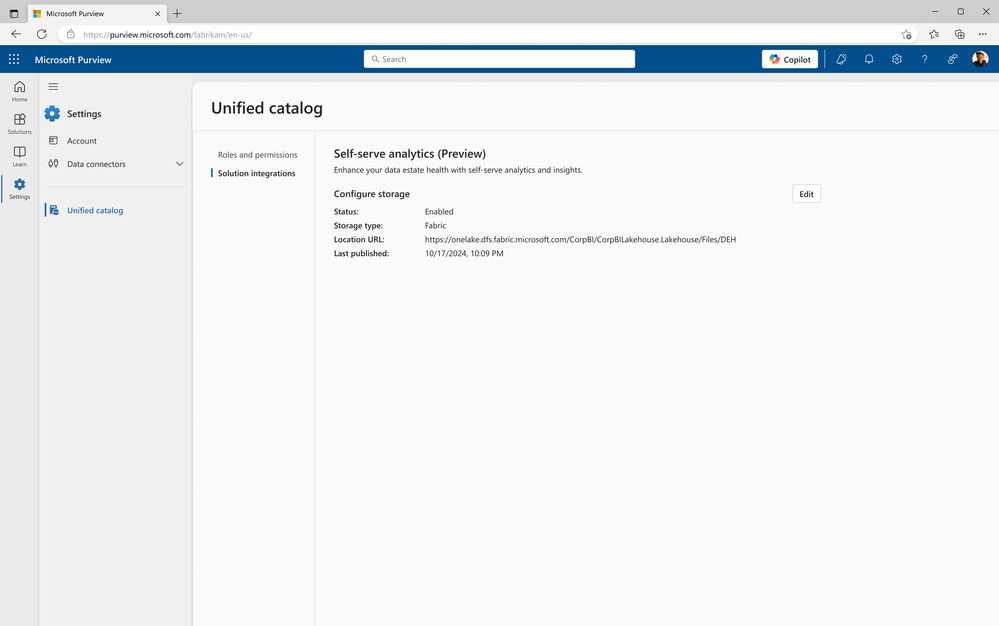This screenshot has width=999, height=626.
Task: Click the OneLake Location URL text
Action: point(580,239)
